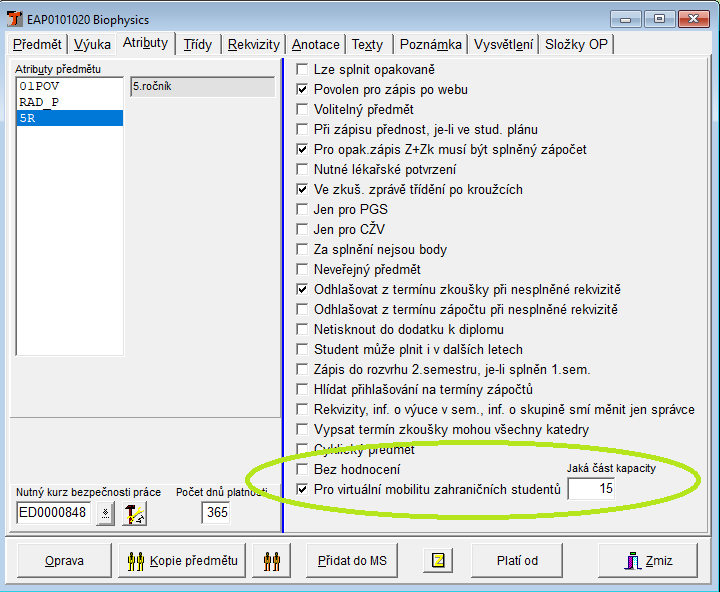Click the yellow note icon button
This screenshot has height=592, width=720.
click(437, 561)
